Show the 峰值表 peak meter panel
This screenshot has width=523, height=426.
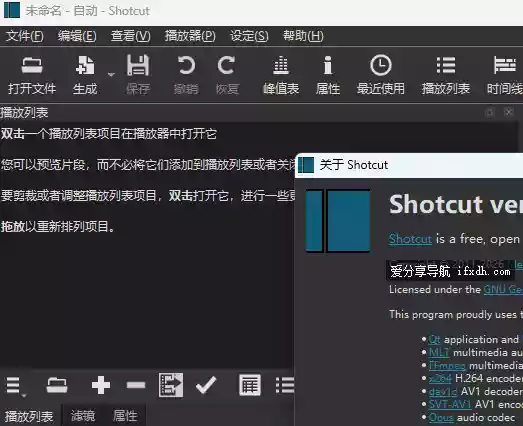281,75
